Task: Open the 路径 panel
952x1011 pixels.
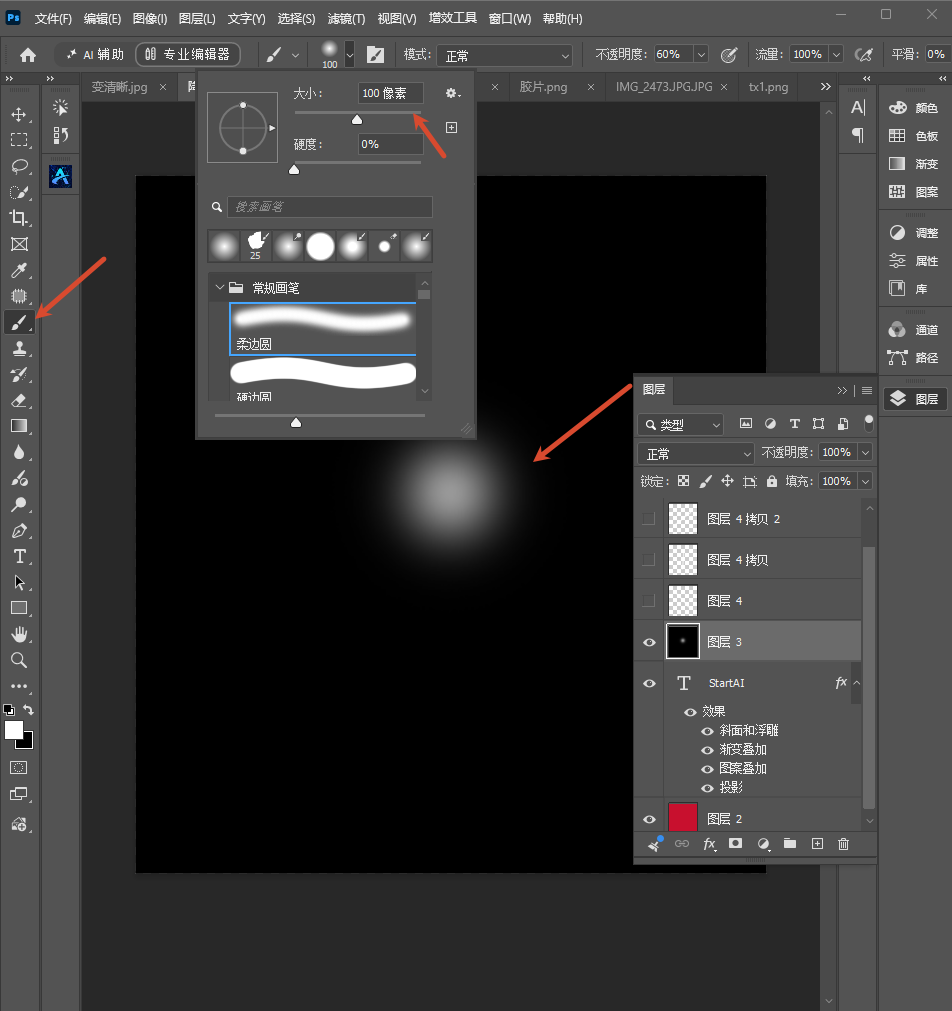Action: pos(915,358)
